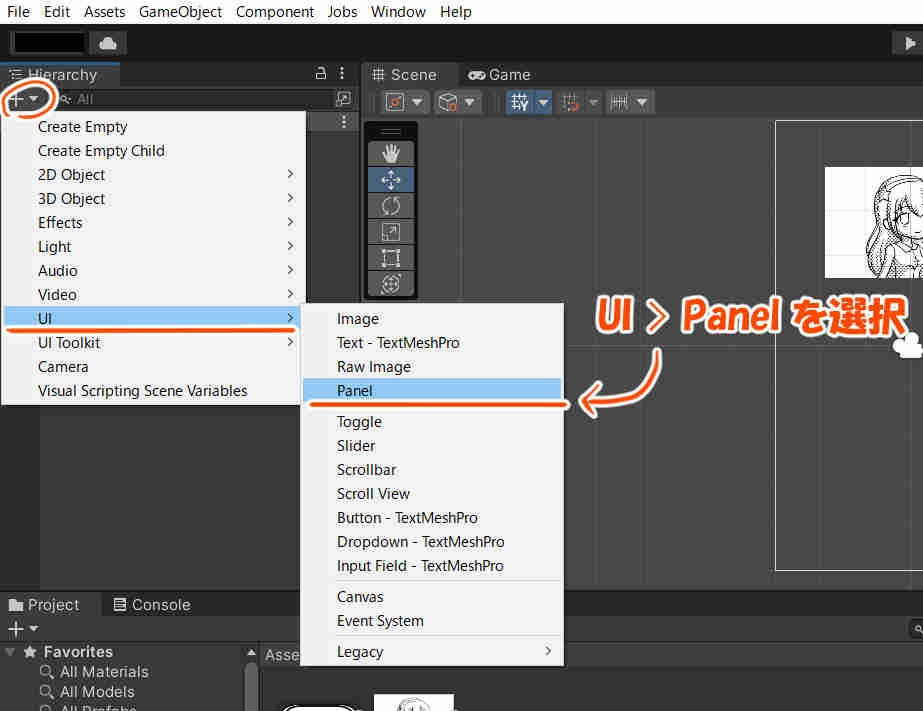This screenshot has height=711, width=923.
Task: Expand the Legacy submenu
Action: click(433, 652)
